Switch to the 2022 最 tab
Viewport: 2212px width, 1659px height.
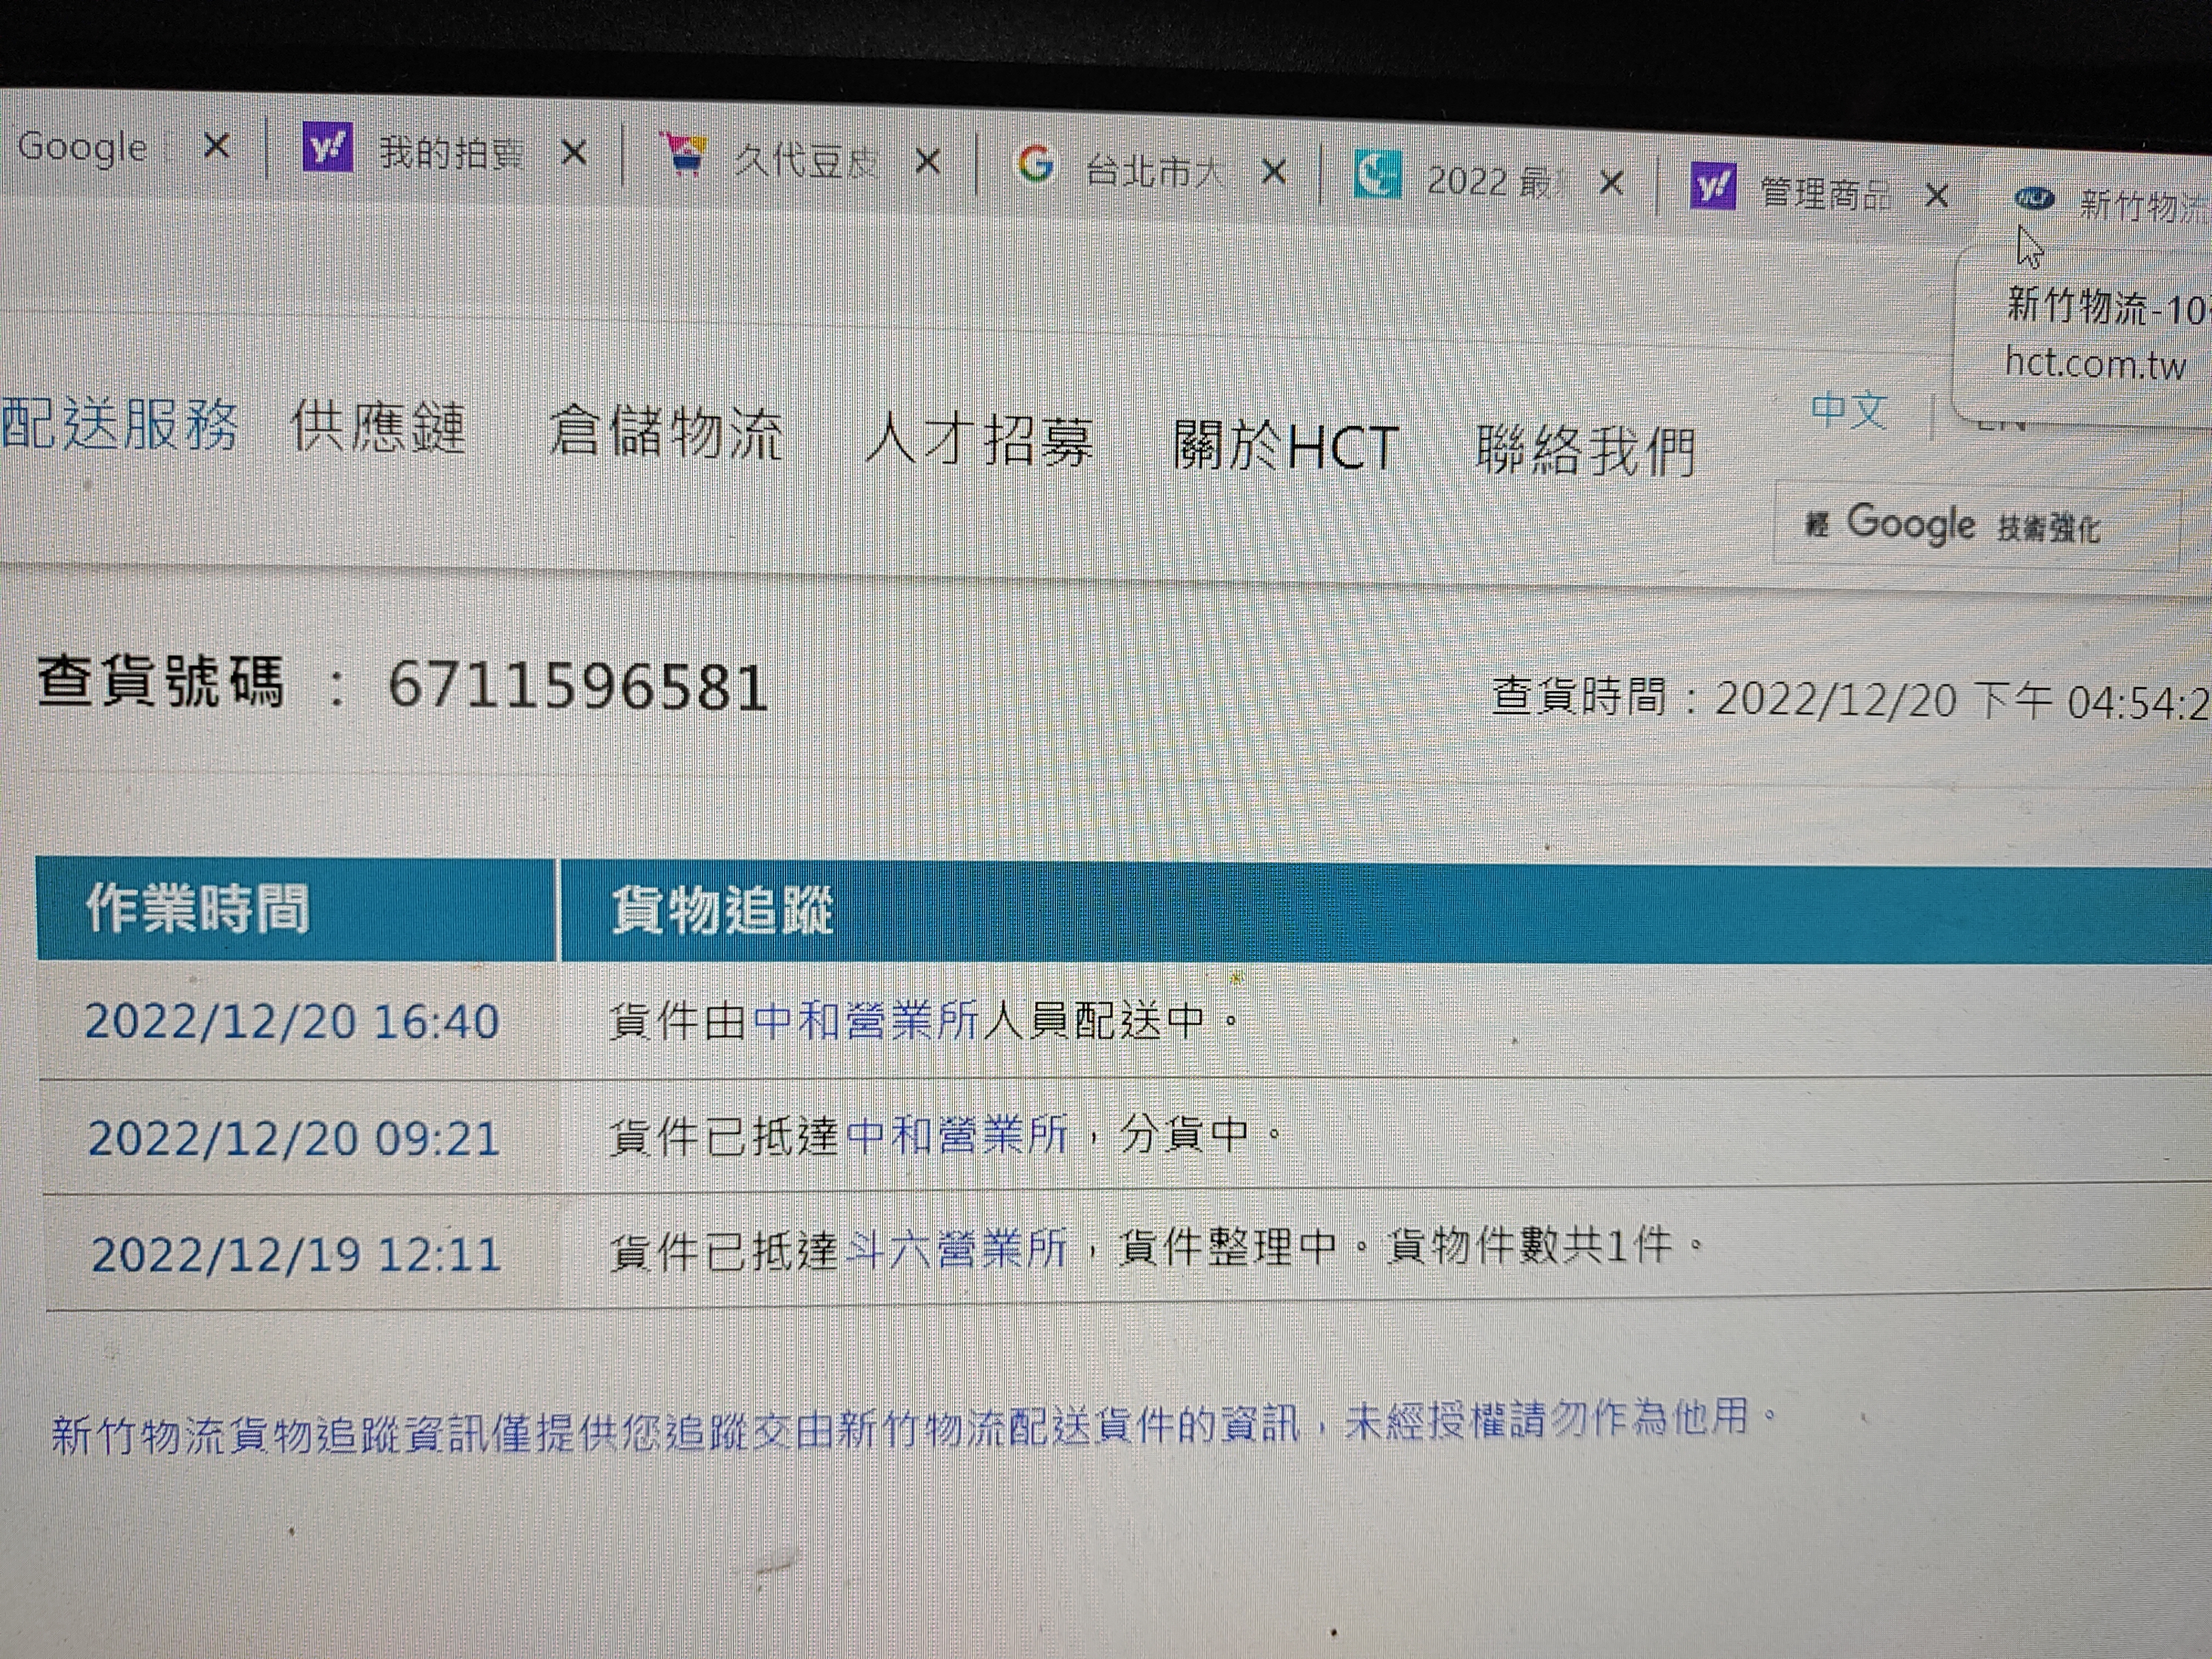coord(1490,180)
